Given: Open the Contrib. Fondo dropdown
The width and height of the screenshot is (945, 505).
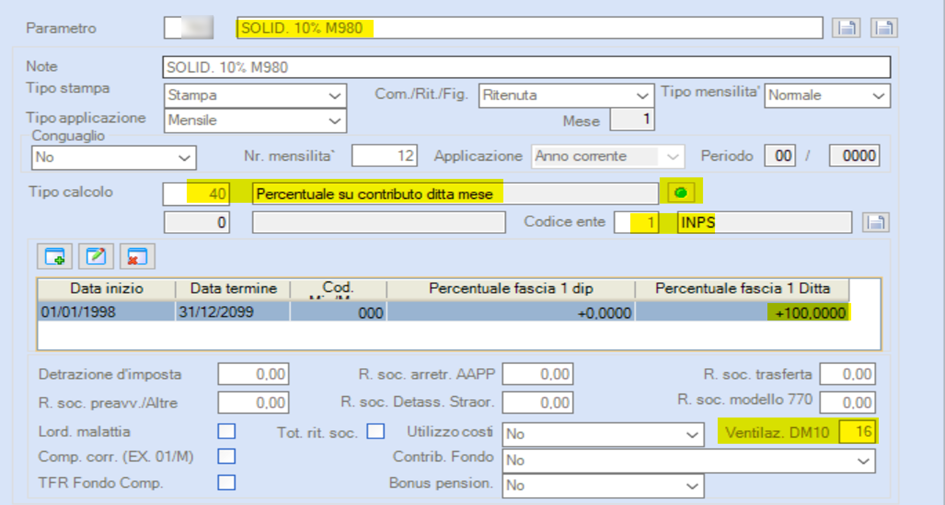Looking at the screenshot, I should pyautogui.click(x=688, y=460).
